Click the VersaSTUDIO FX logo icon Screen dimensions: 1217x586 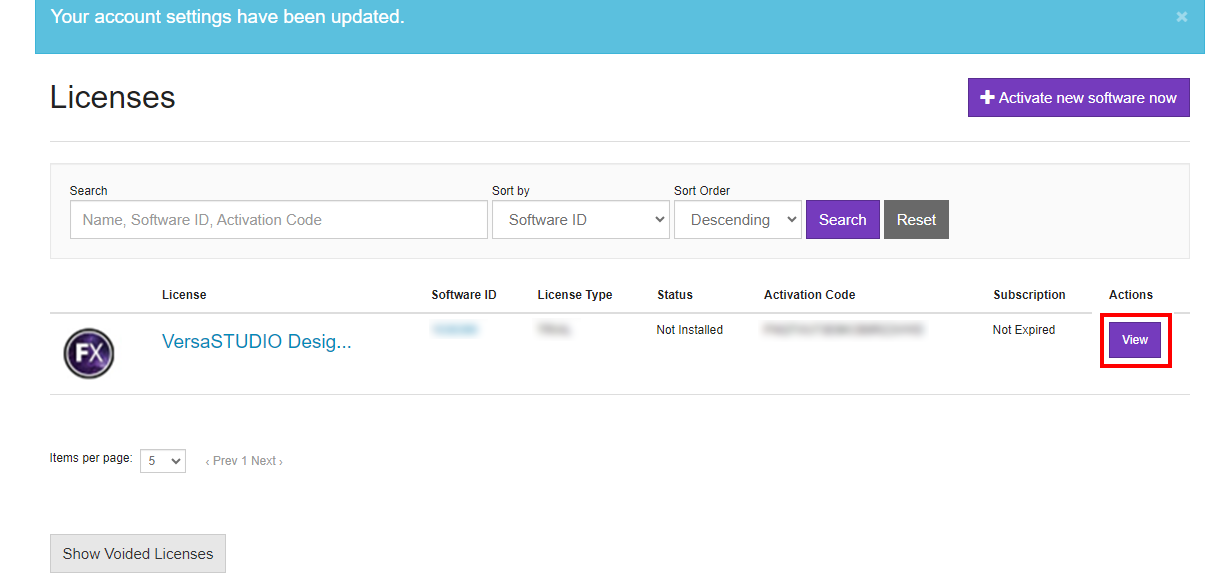(x=89, y=354)
